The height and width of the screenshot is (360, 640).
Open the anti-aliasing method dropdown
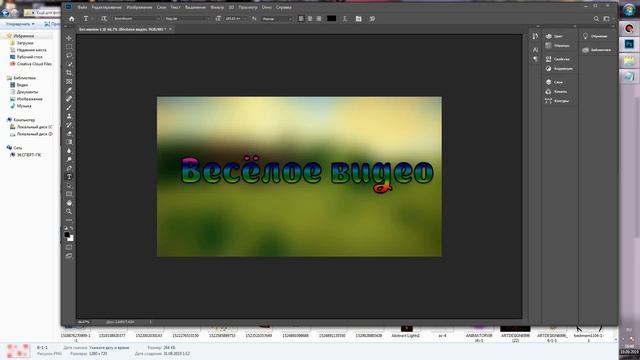point(277,19)
